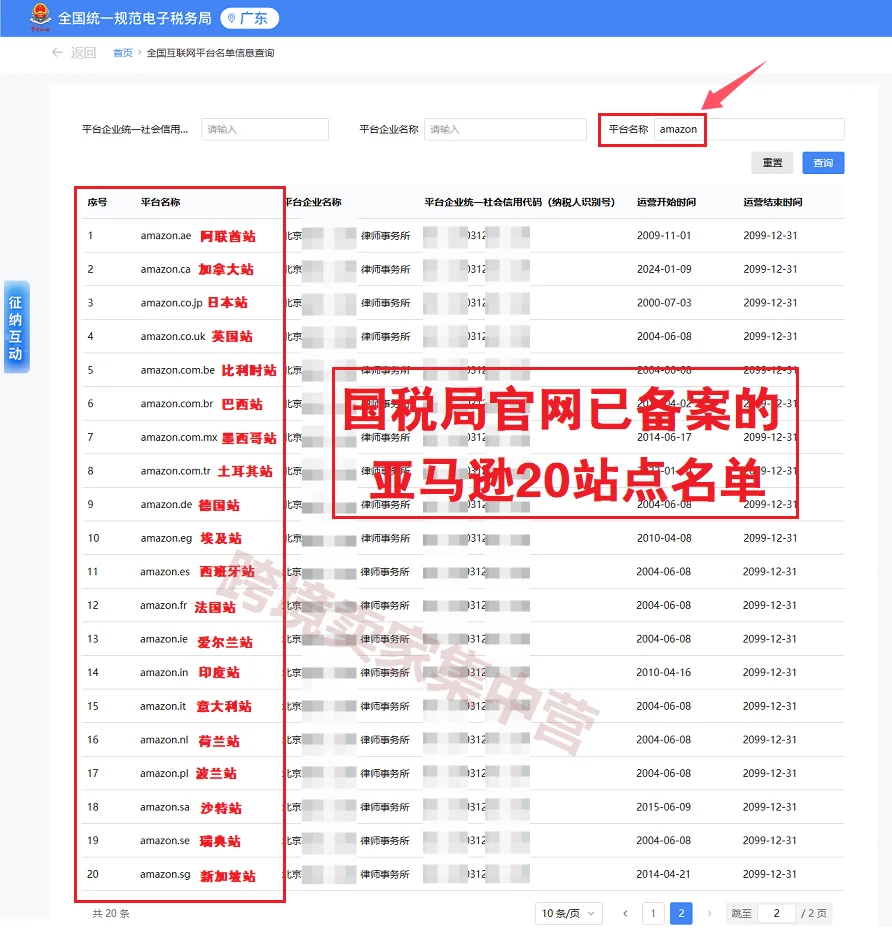
Task: Click the 共 20 条 total count text
Action: coord(111,913)
